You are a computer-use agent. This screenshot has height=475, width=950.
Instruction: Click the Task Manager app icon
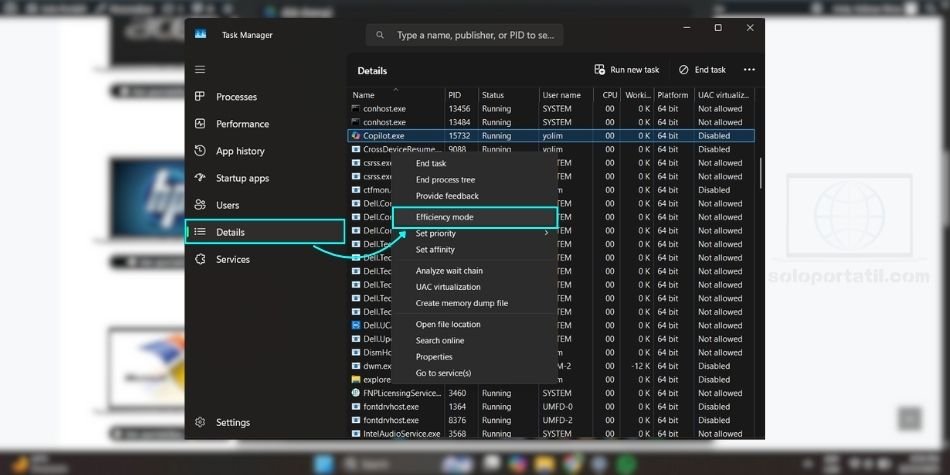point(201,35)
